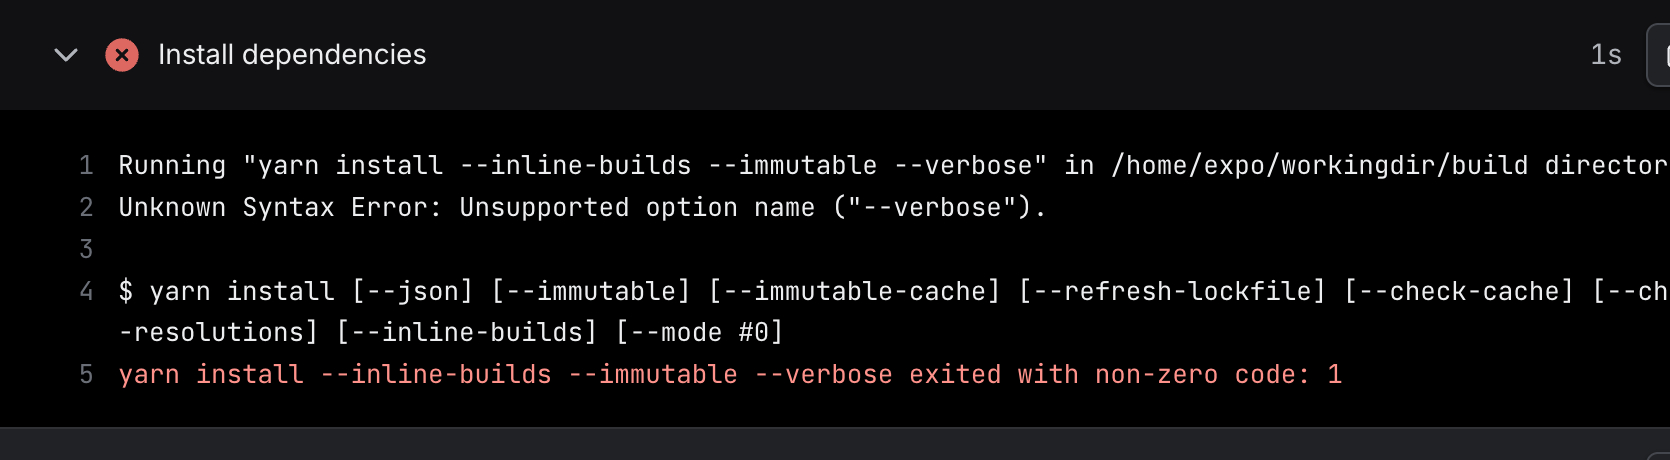Viewport: 1670px width, 460px height.
Task: Click the "[--mode #0]" option text
Action: click(699, 332)
